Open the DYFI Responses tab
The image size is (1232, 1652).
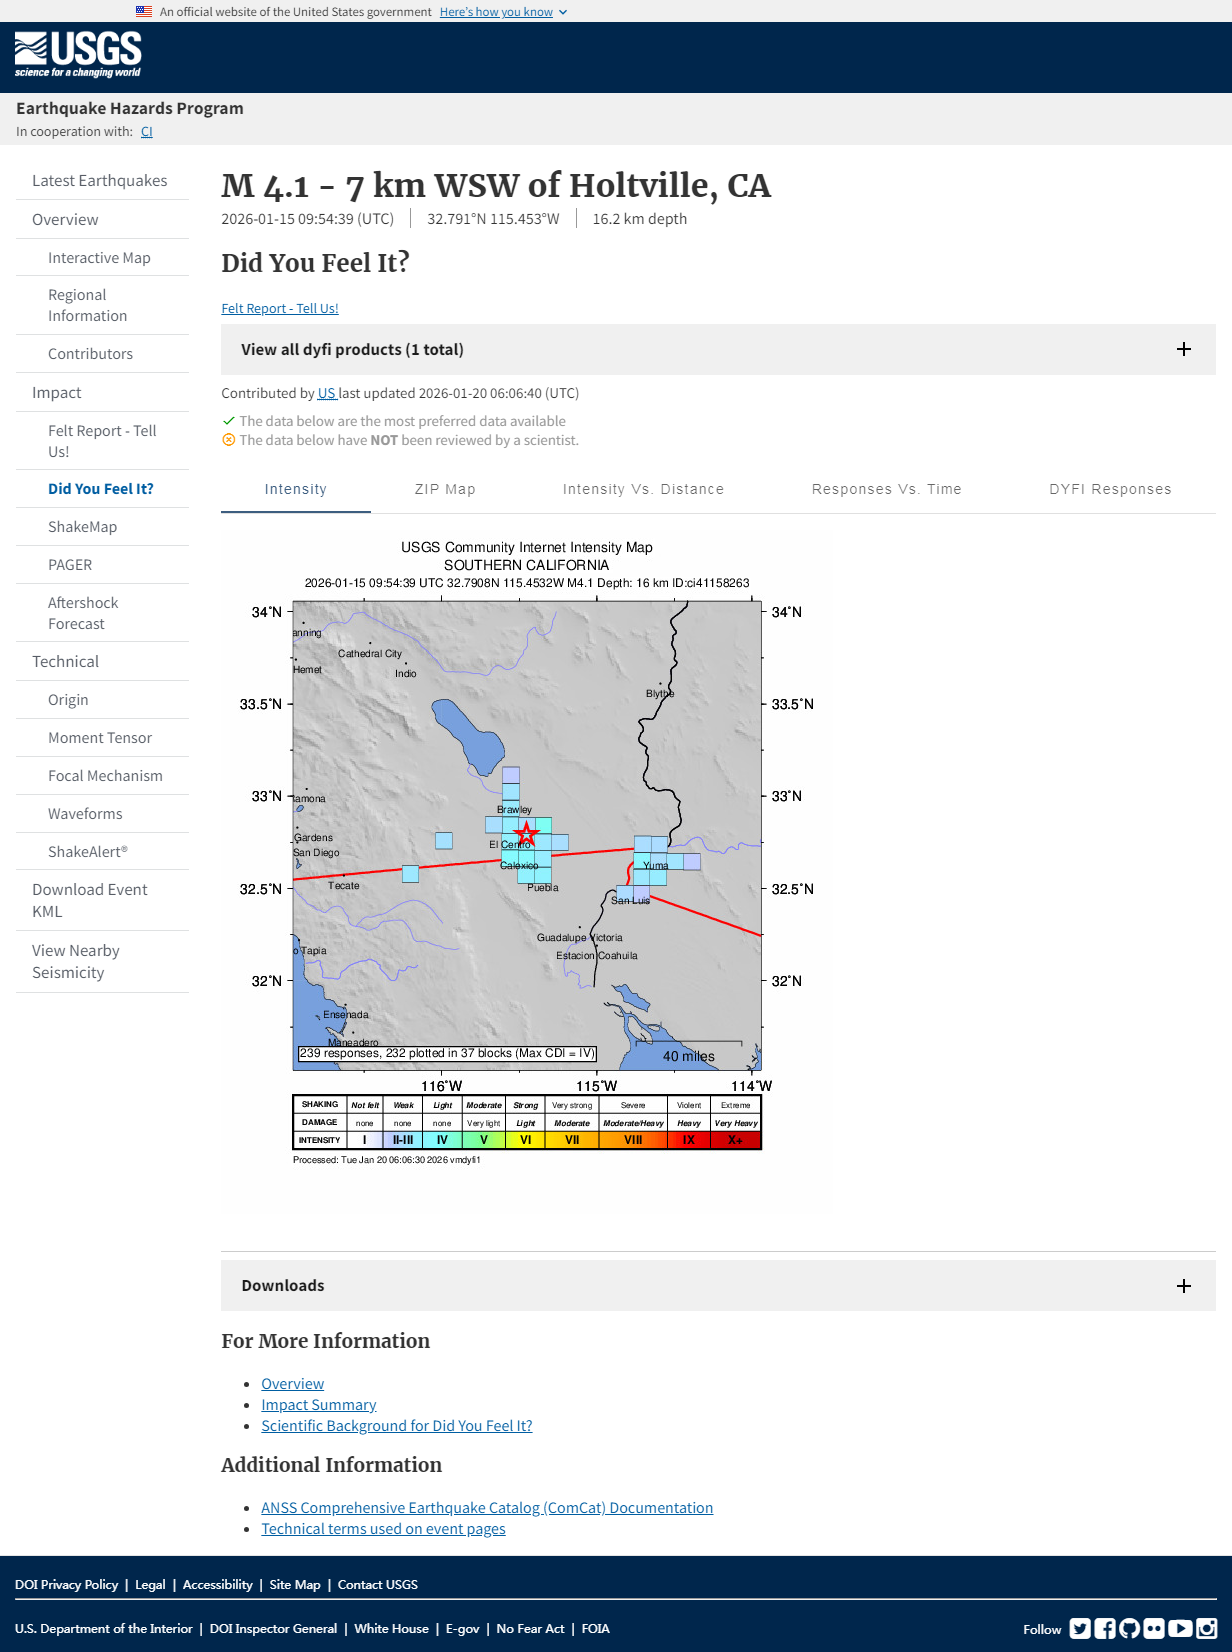pyautogui.click(x=1110, y=489)
